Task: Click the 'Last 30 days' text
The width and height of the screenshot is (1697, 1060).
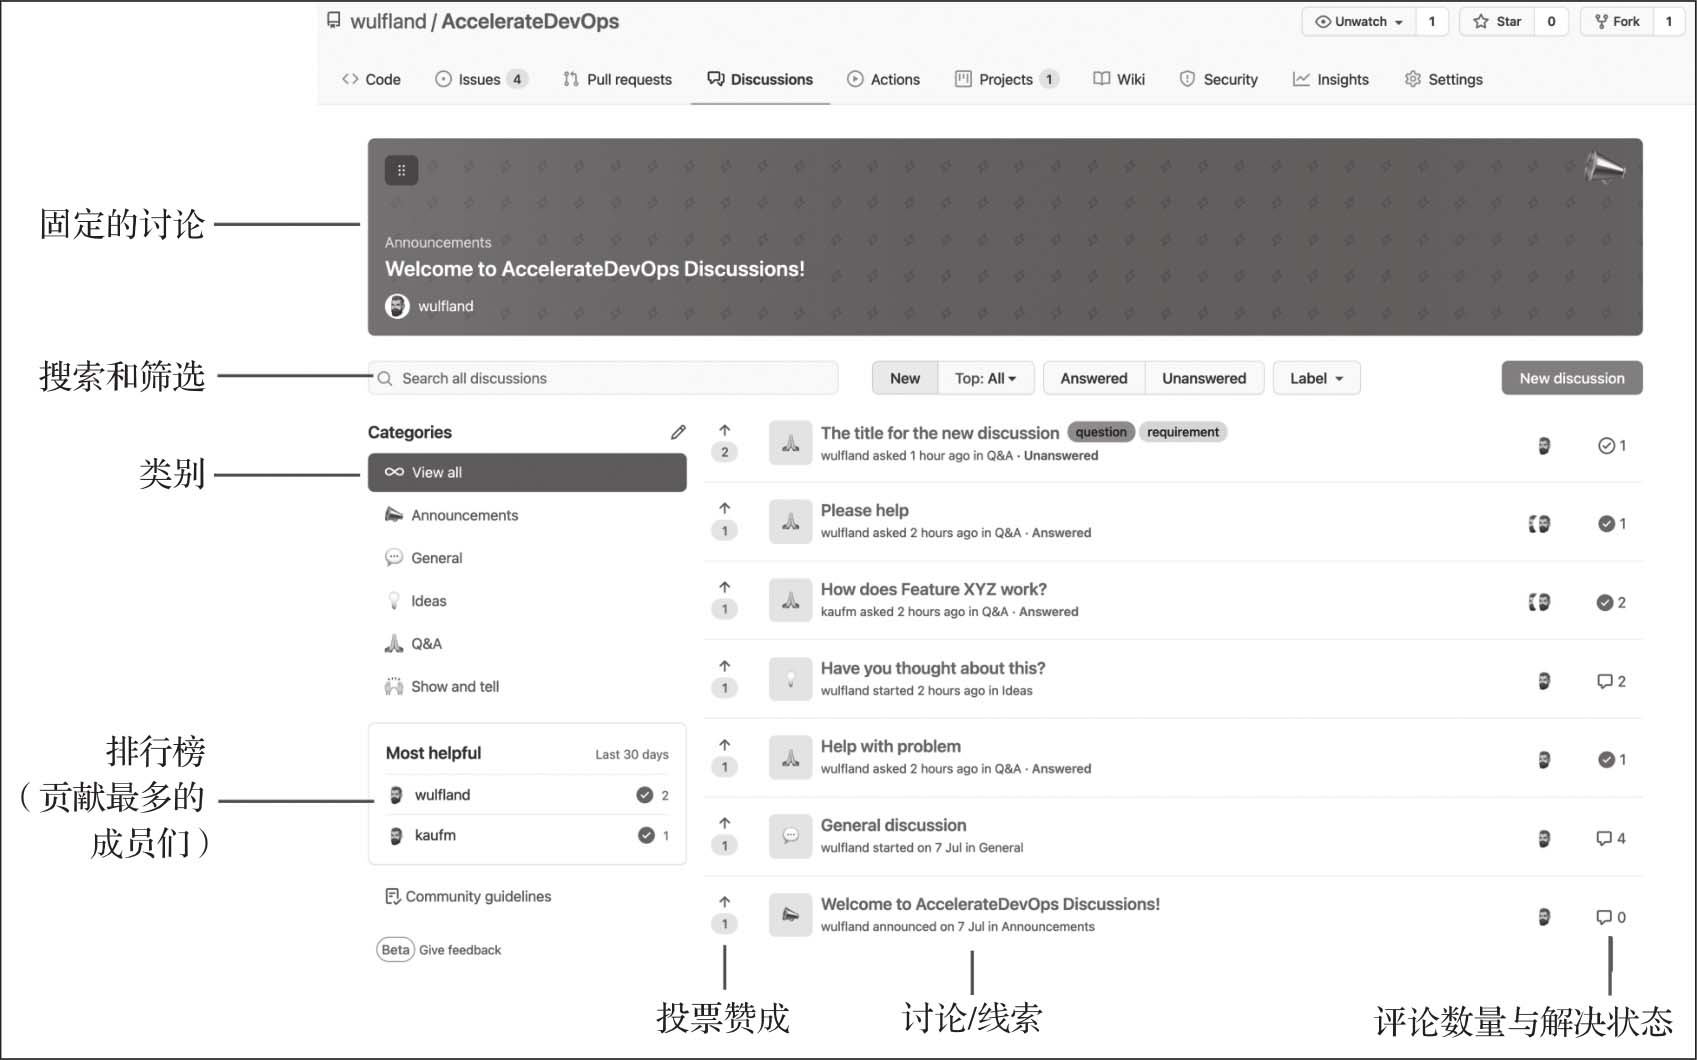Action: [632, 755]
